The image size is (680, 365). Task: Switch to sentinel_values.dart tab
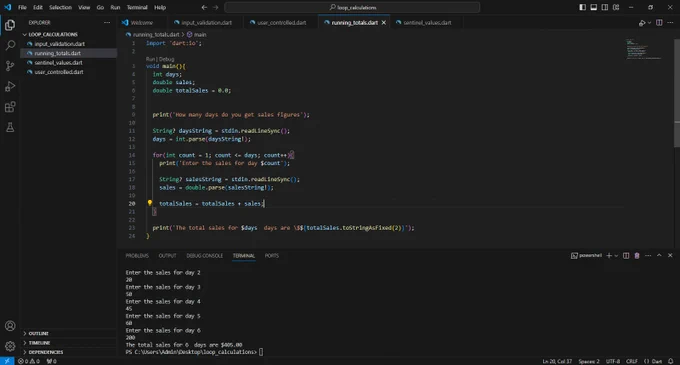pos(427,23)
